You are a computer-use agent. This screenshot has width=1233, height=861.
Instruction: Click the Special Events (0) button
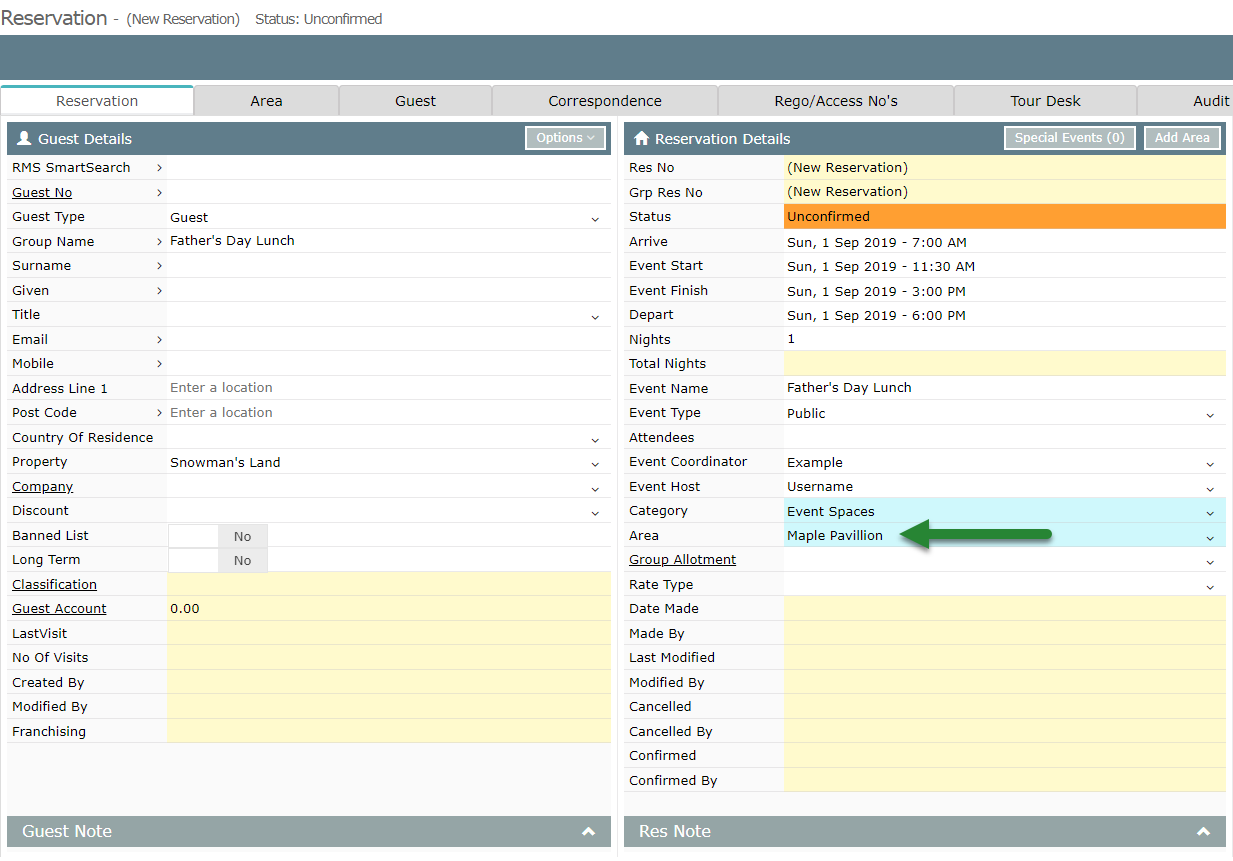(1069, 138)
